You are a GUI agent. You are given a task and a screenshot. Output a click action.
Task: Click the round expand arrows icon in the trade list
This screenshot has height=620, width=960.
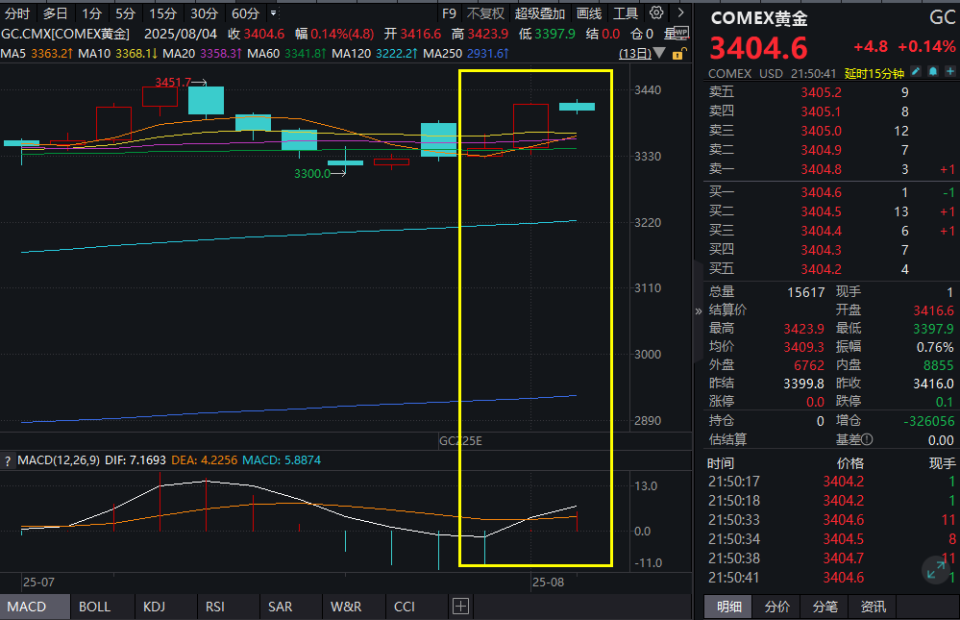935,570
